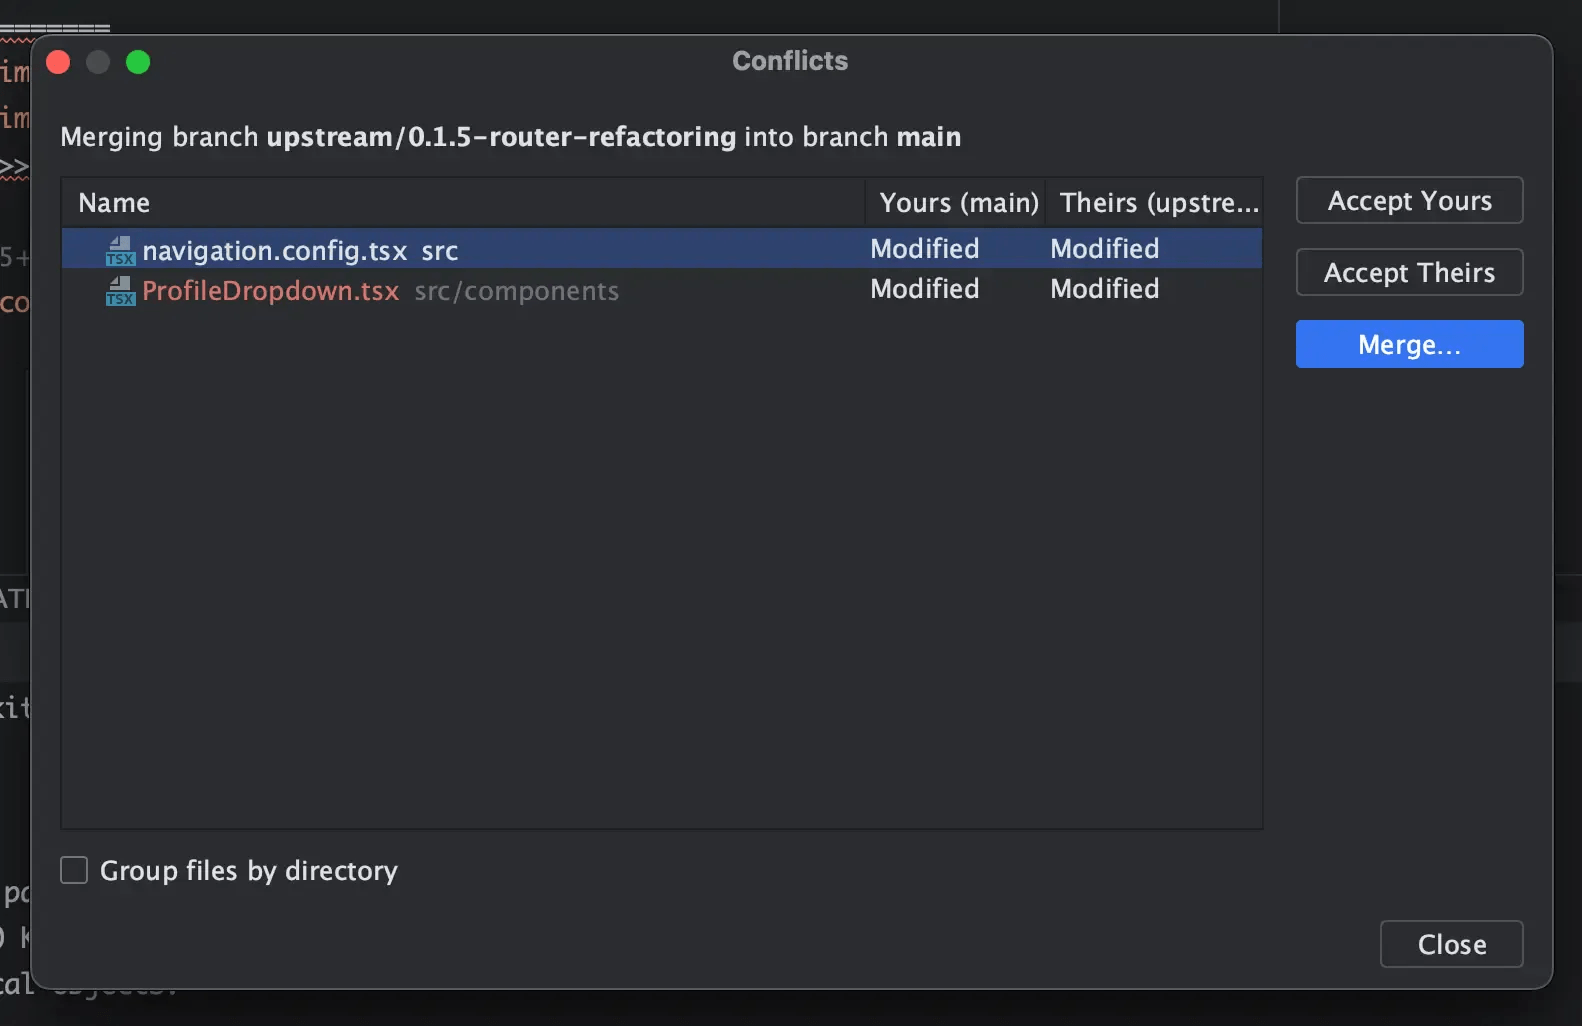Click the green maximize window button
The height and width of the screenshot is (1026, 1582).
(x=138, y=62)
